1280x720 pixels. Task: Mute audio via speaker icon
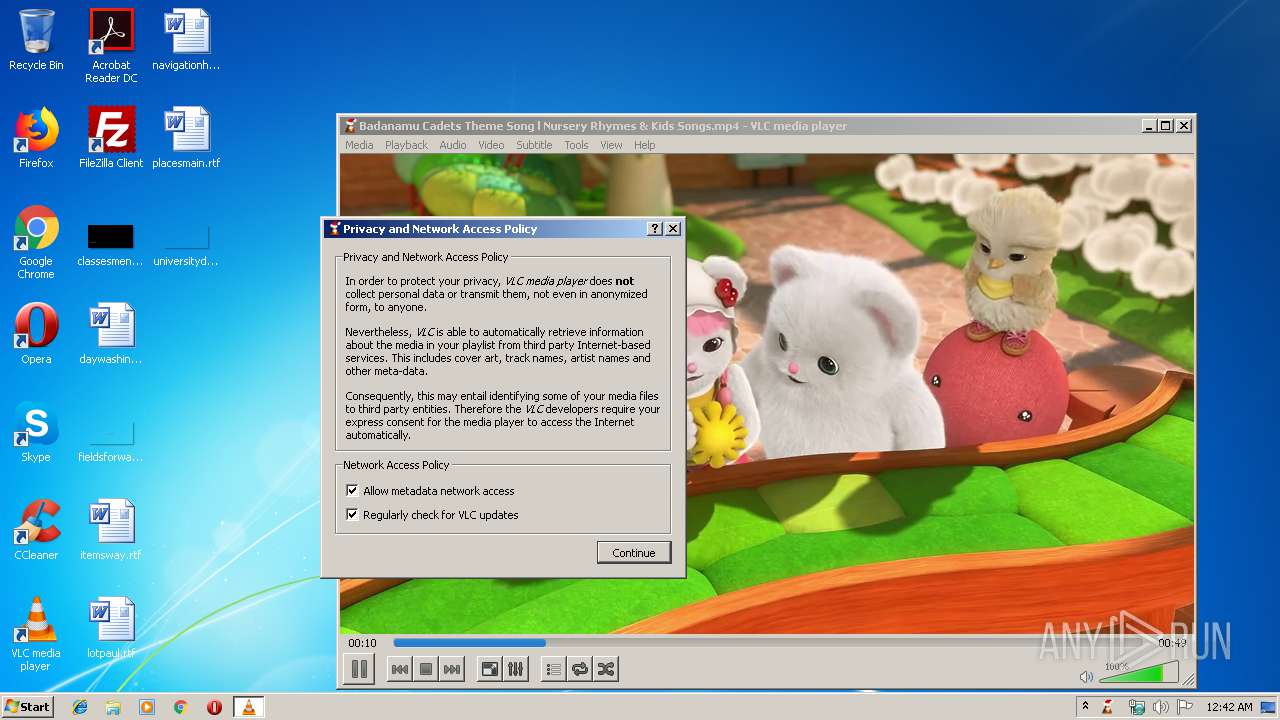click(x=1087, y=677)
